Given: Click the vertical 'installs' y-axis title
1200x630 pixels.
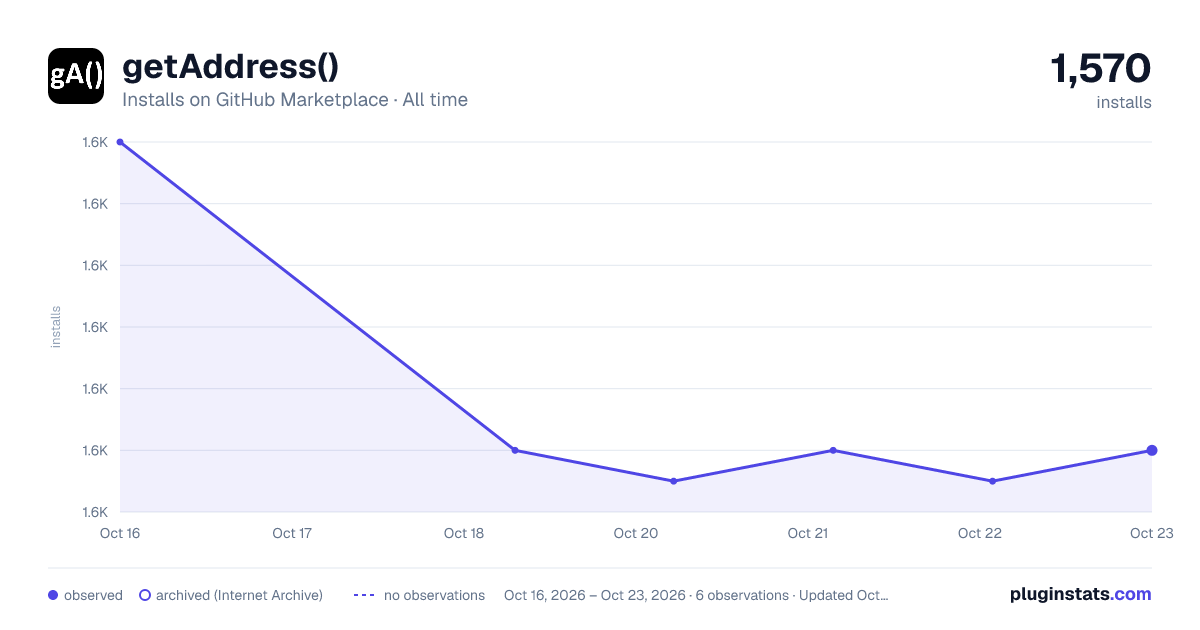Looking at the screenshot, I should pyautogui.click(x=56, y=327).
